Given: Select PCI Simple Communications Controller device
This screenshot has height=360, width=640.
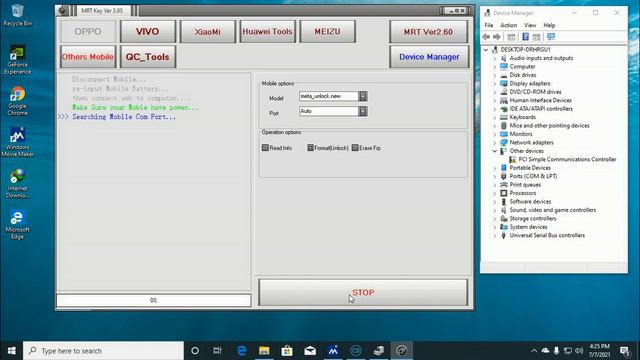Looking at the screenshot, I should point(567,159).
